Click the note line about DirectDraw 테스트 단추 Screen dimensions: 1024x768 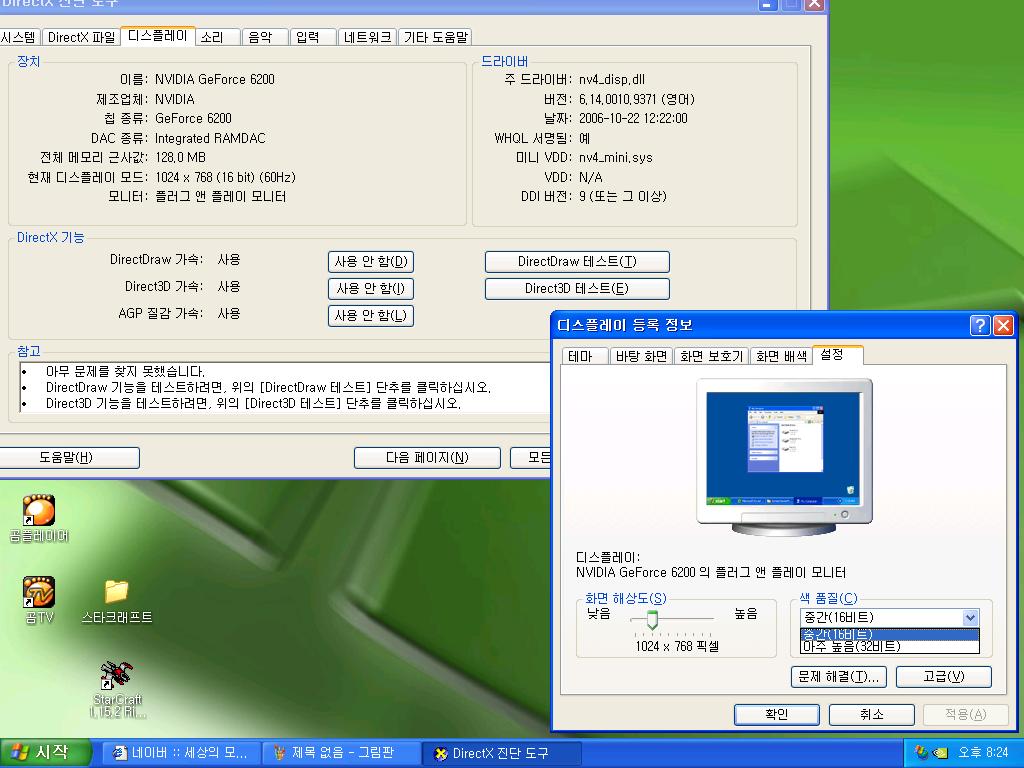[268, 388]
